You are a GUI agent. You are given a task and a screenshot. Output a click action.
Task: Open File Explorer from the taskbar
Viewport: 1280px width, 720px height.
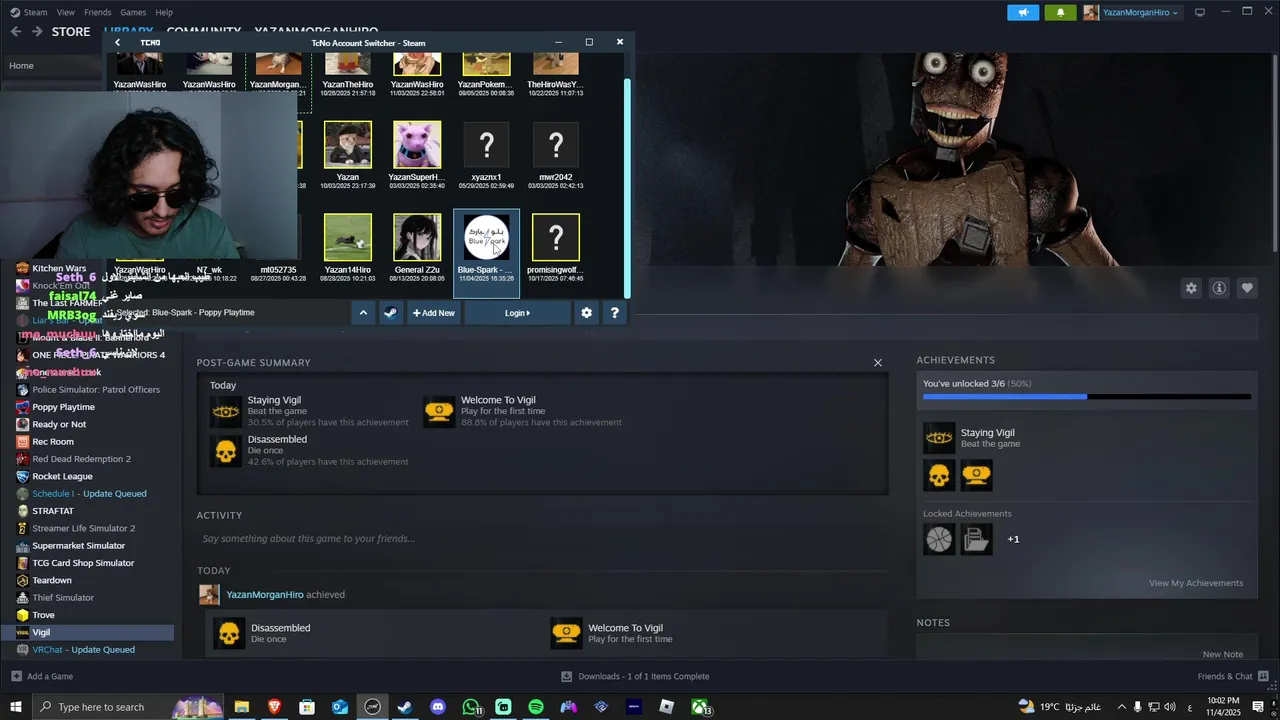242,707
